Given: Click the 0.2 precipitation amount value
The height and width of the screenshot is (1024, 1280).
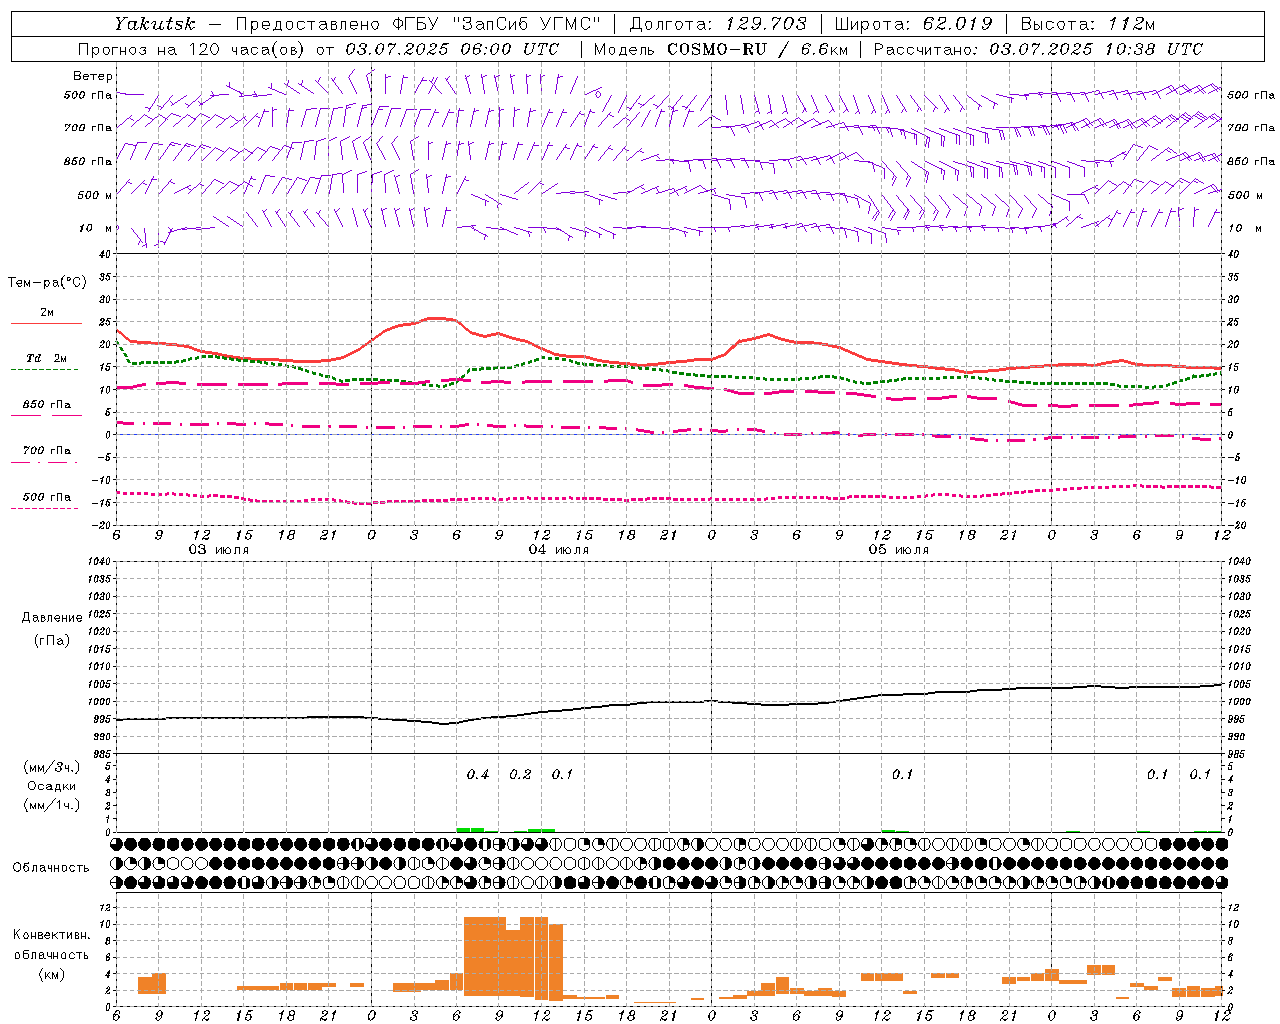Looking at the screenshot, I should click(x=520, y=775).
